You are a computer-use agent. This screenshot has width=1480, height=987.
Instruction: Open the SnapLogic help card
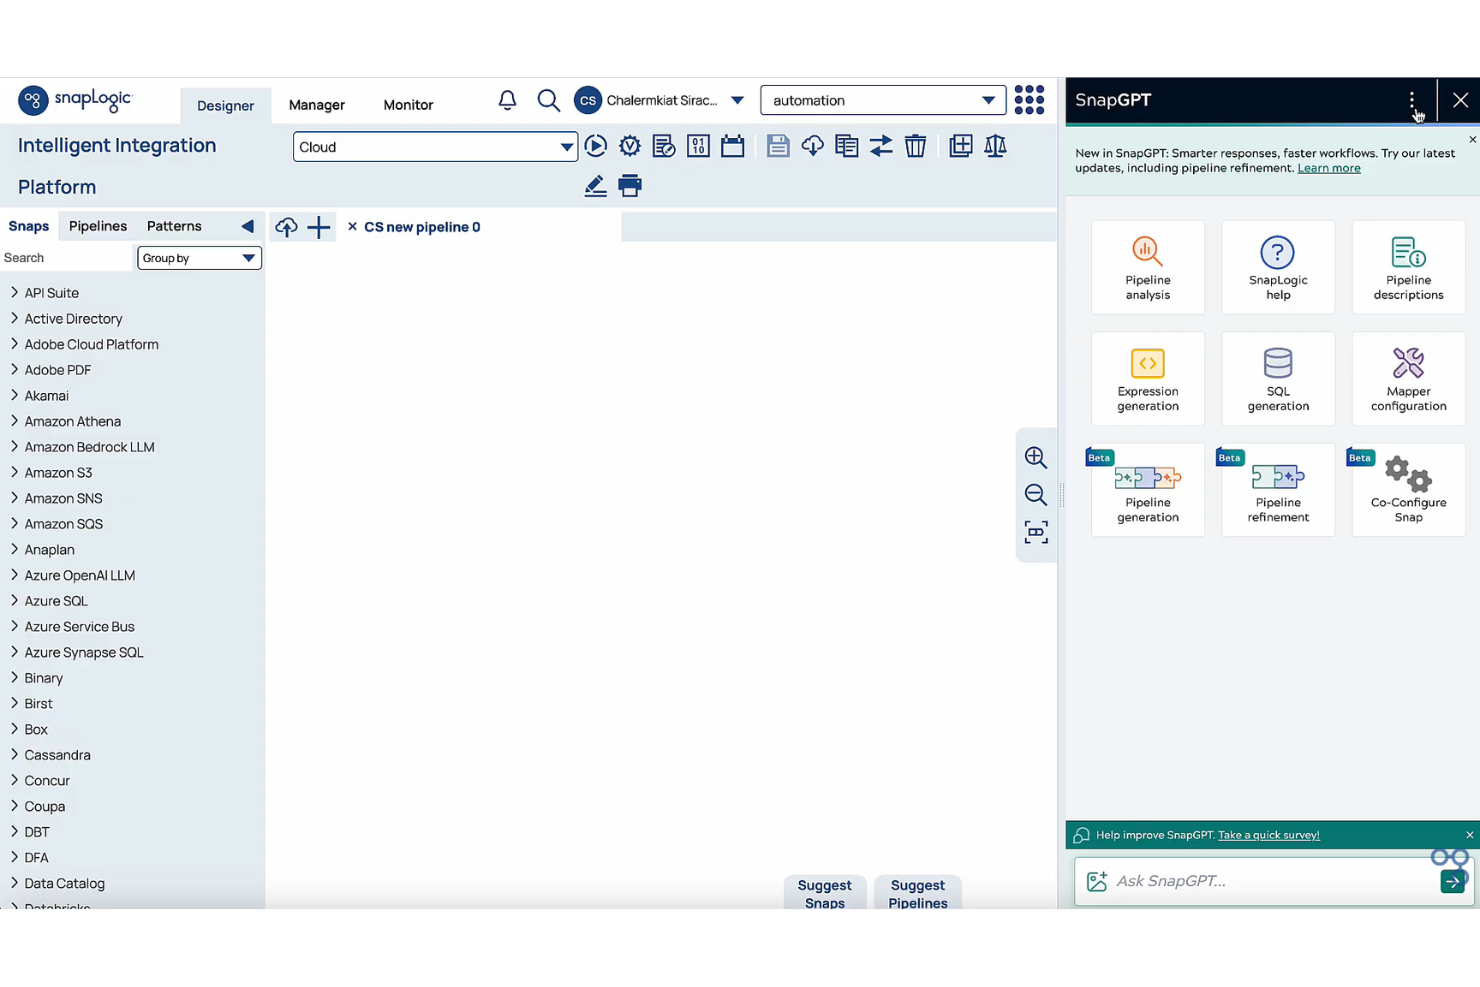pos(1278,267)
